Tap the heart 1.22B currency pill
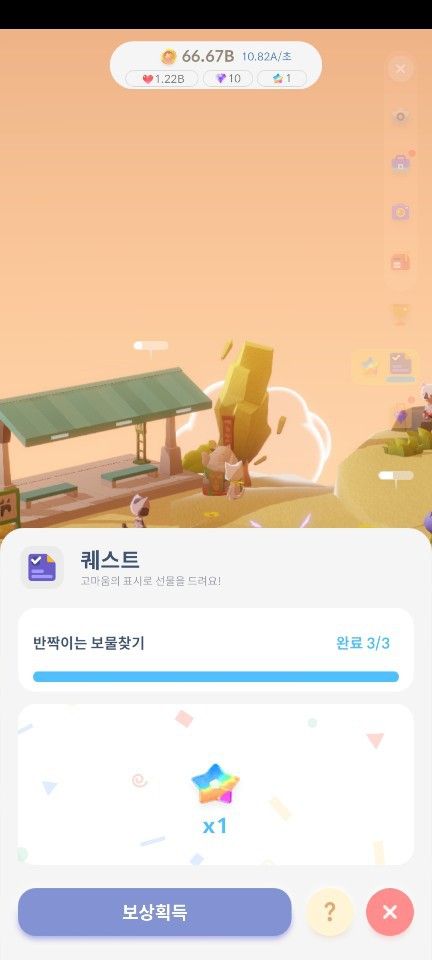Image resolution: width=432 pixels, height=960 pixels. click(x=162, y=79)
